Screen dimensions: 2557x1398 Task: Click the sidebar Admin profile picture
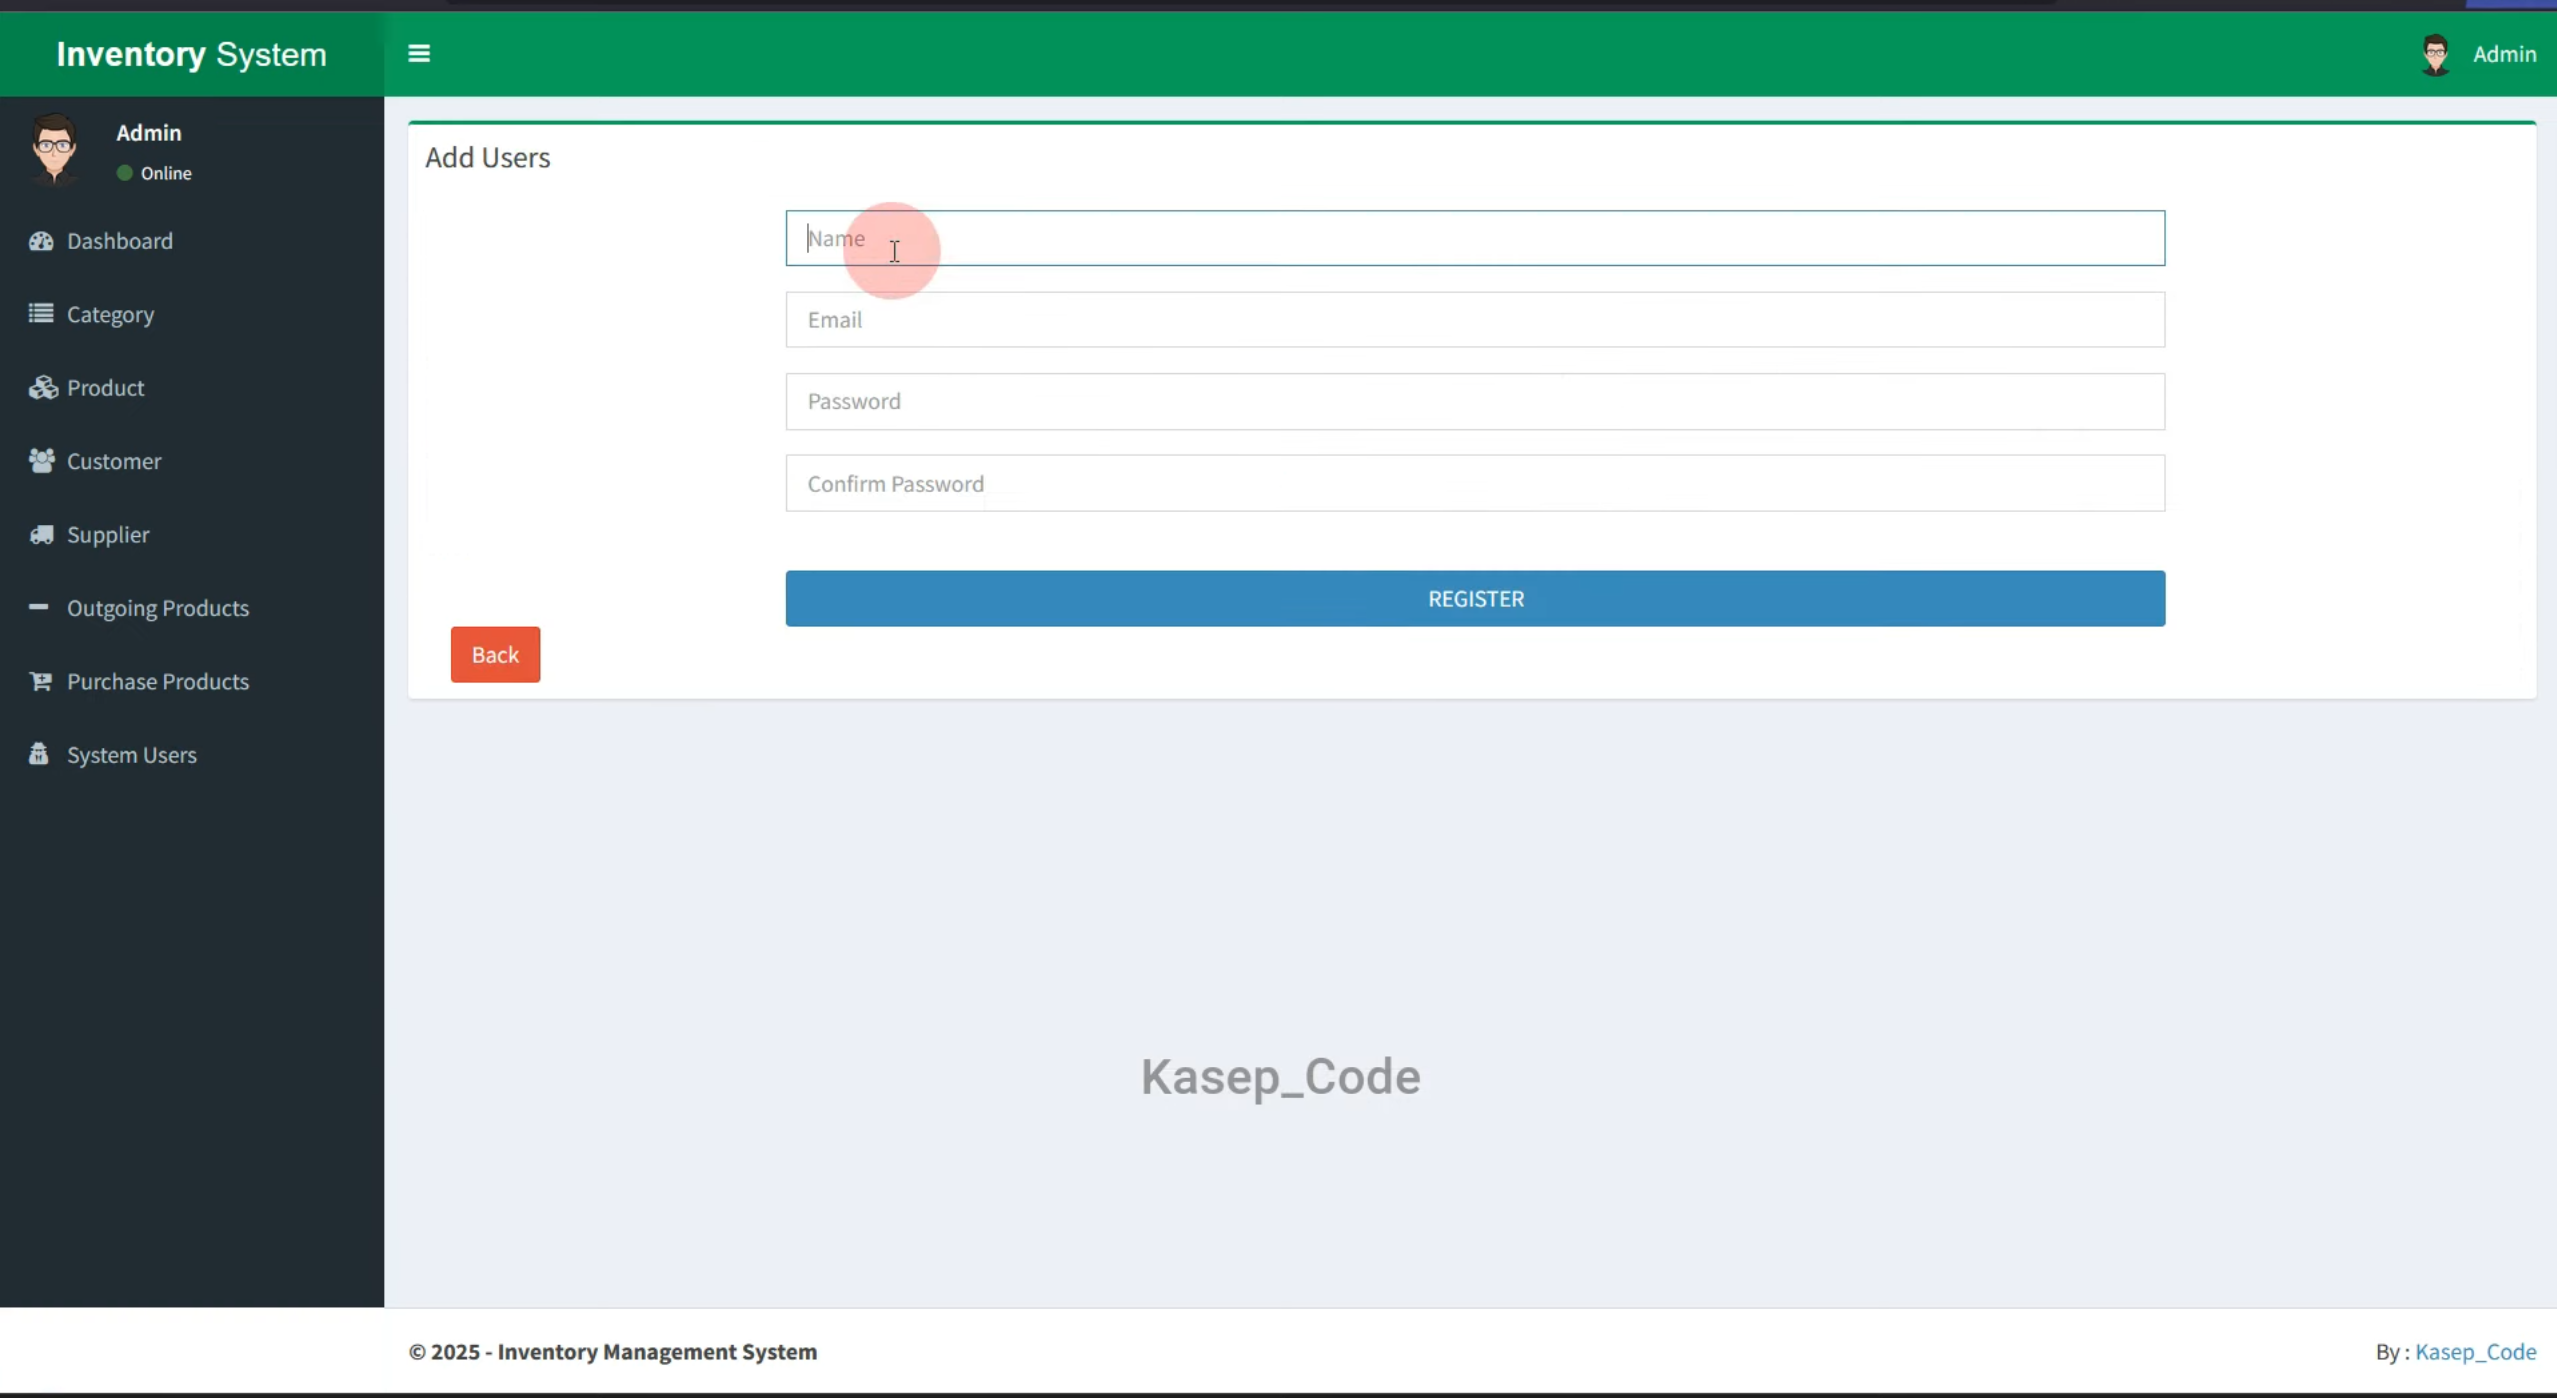point(54,149)
